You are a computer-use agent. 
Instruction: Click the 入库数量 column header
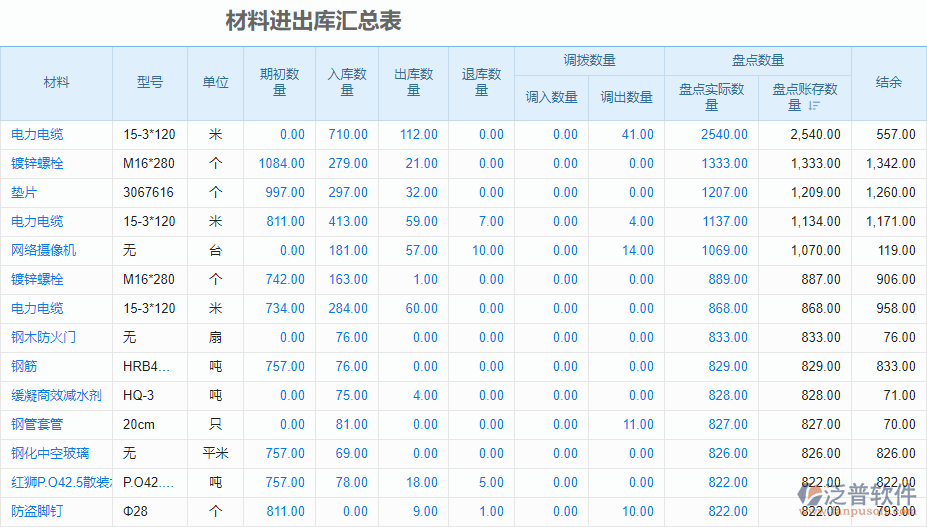tap(347, 83)
